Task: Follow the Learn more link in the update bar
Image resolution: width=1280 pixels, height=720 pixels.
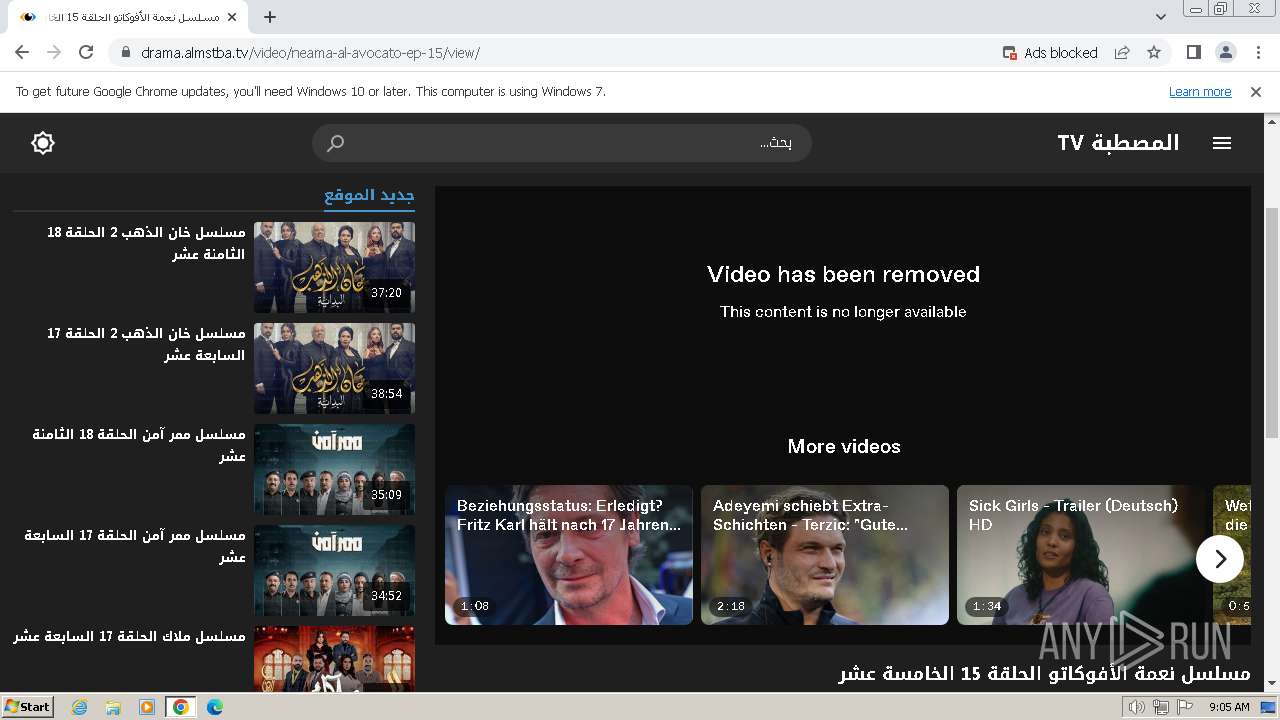Action: click(1200, 91)
